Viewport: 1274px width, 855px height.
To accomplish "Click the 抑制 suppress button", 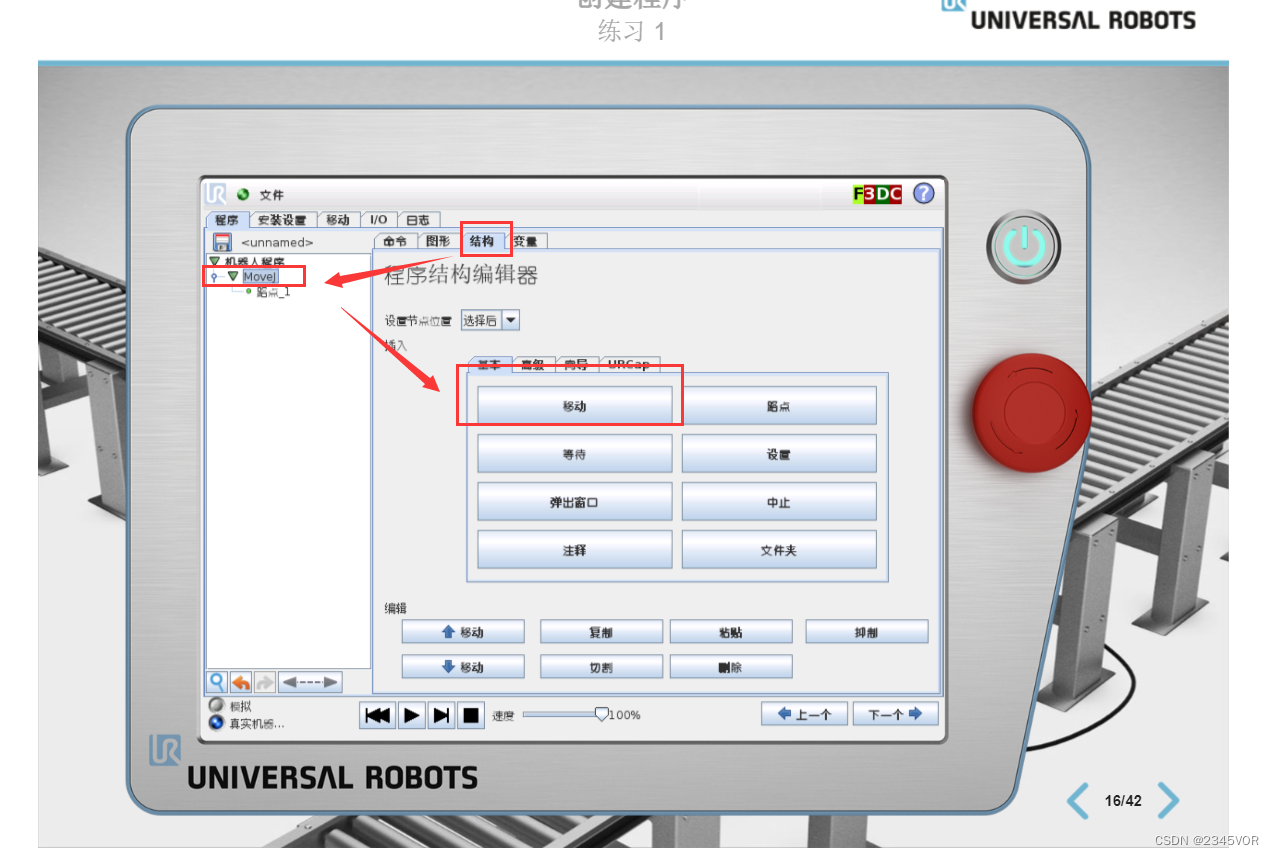I will (x=867, y=632).
